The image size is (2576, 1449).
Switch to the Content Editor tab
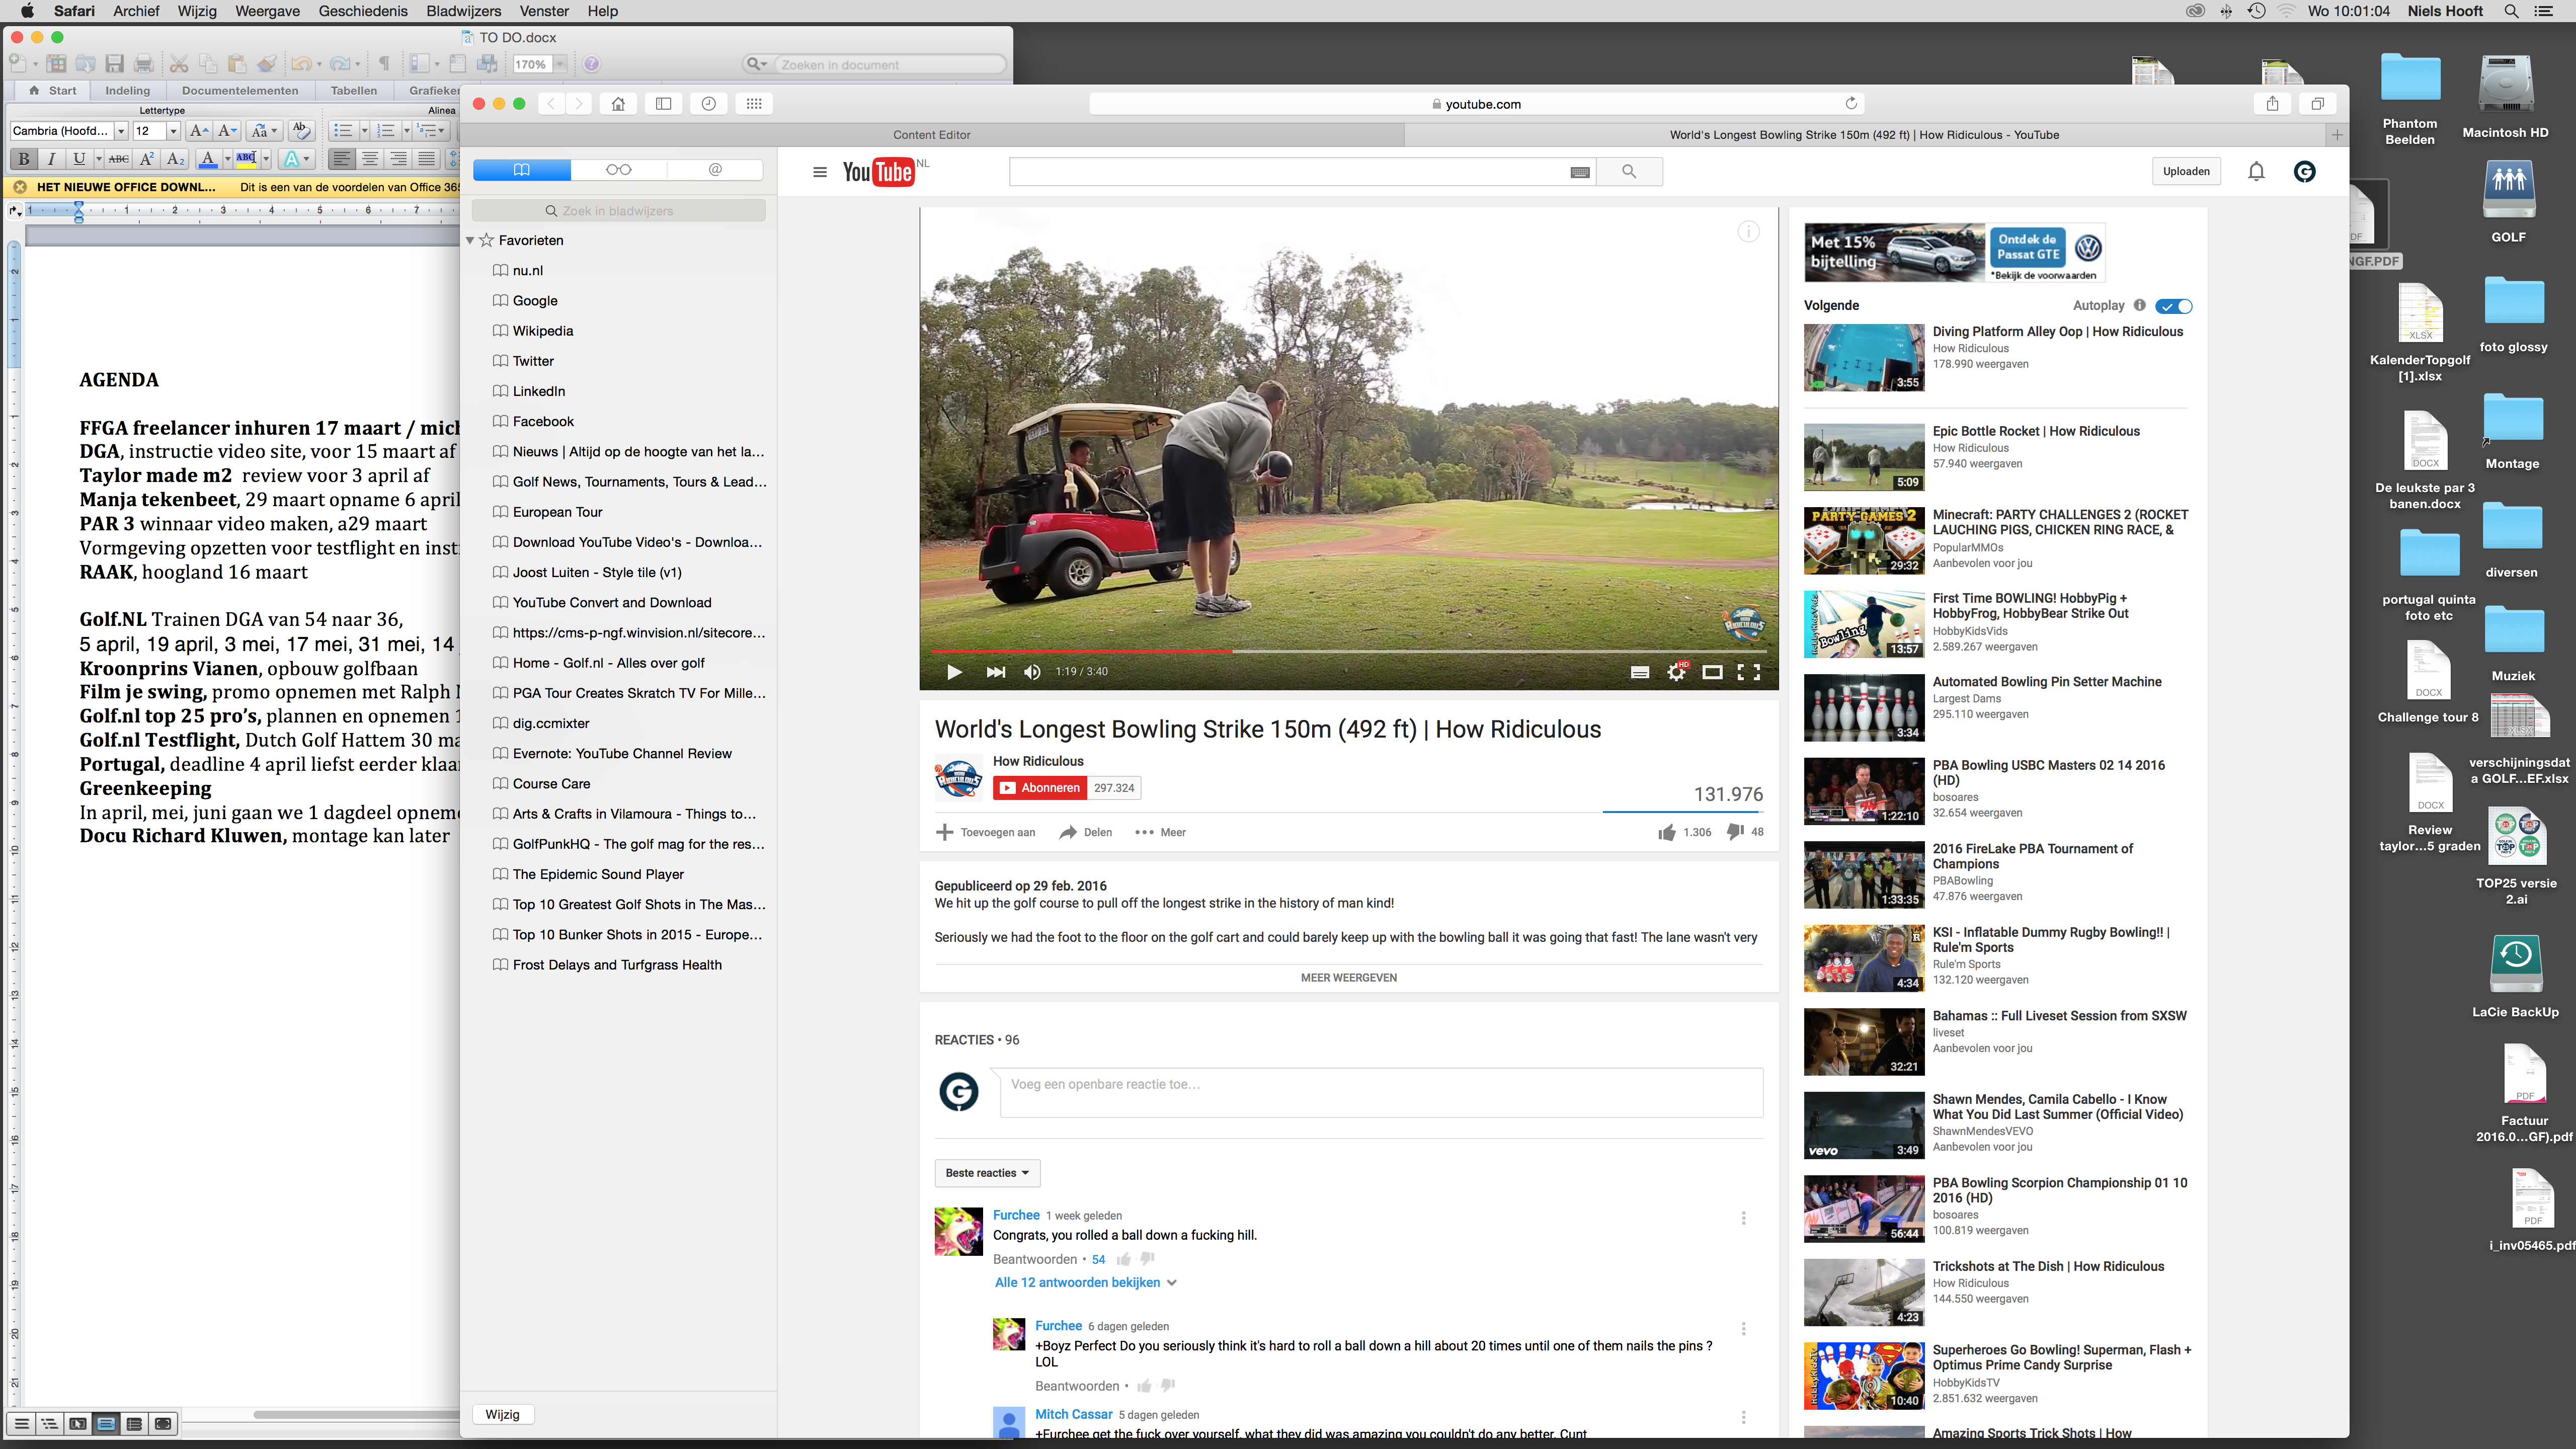coord(931,135)
